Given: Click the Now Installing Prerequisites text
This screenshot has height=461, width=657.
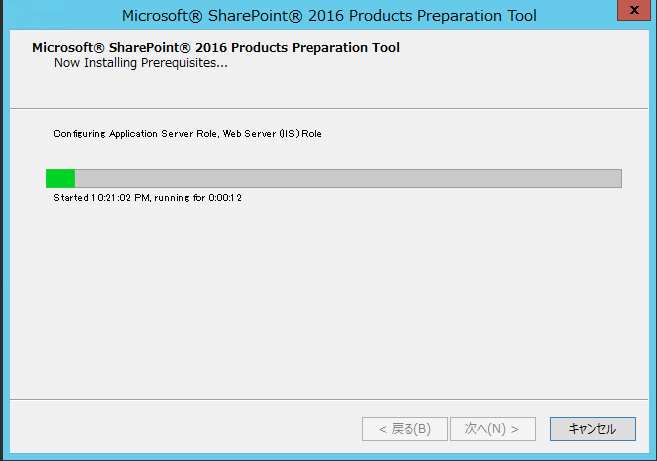Looking at the screenshot, I should [x=141, y=63].
